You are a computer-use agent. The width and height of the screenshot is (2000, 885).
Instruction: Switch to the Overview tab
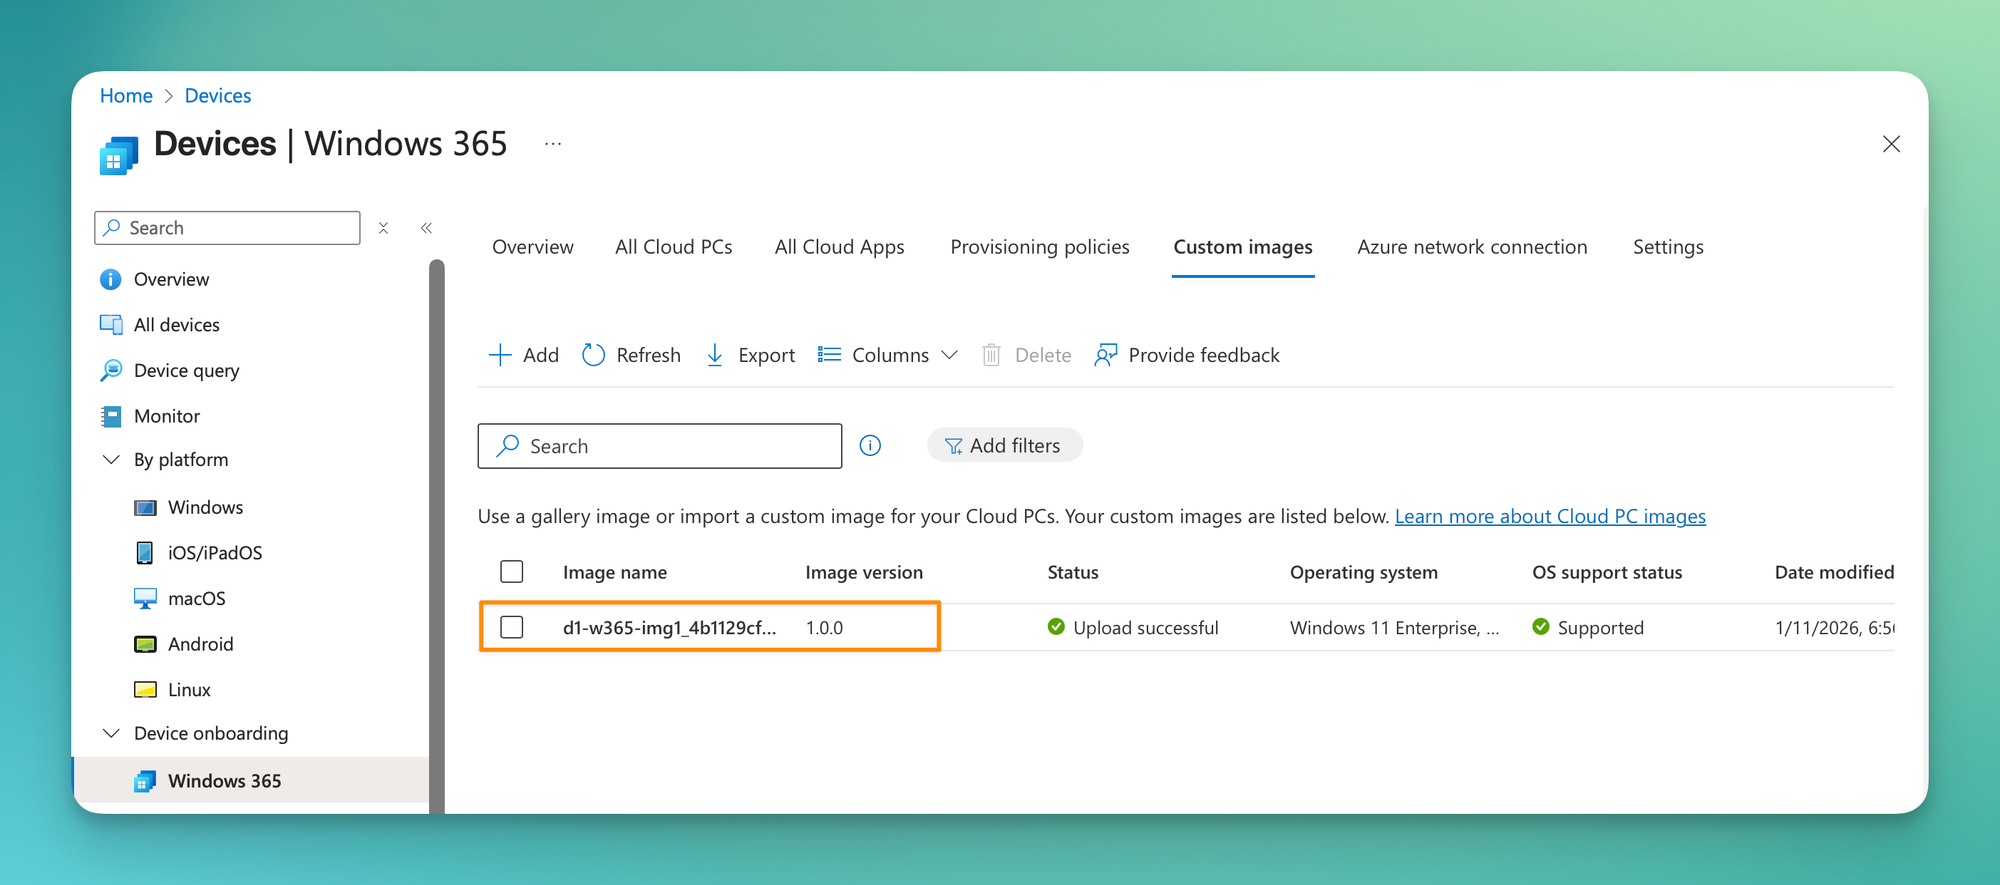click(x=533, y=247)
